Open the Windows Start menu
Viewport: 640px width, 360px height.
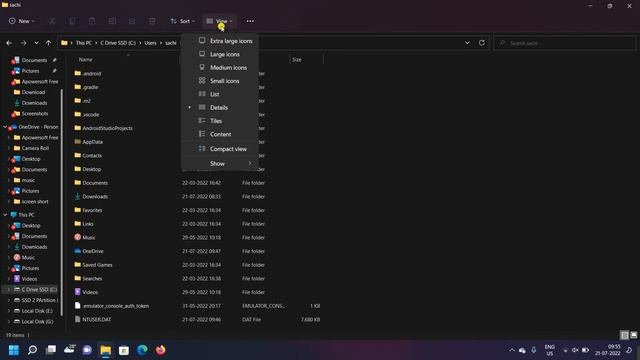(13, 350)
